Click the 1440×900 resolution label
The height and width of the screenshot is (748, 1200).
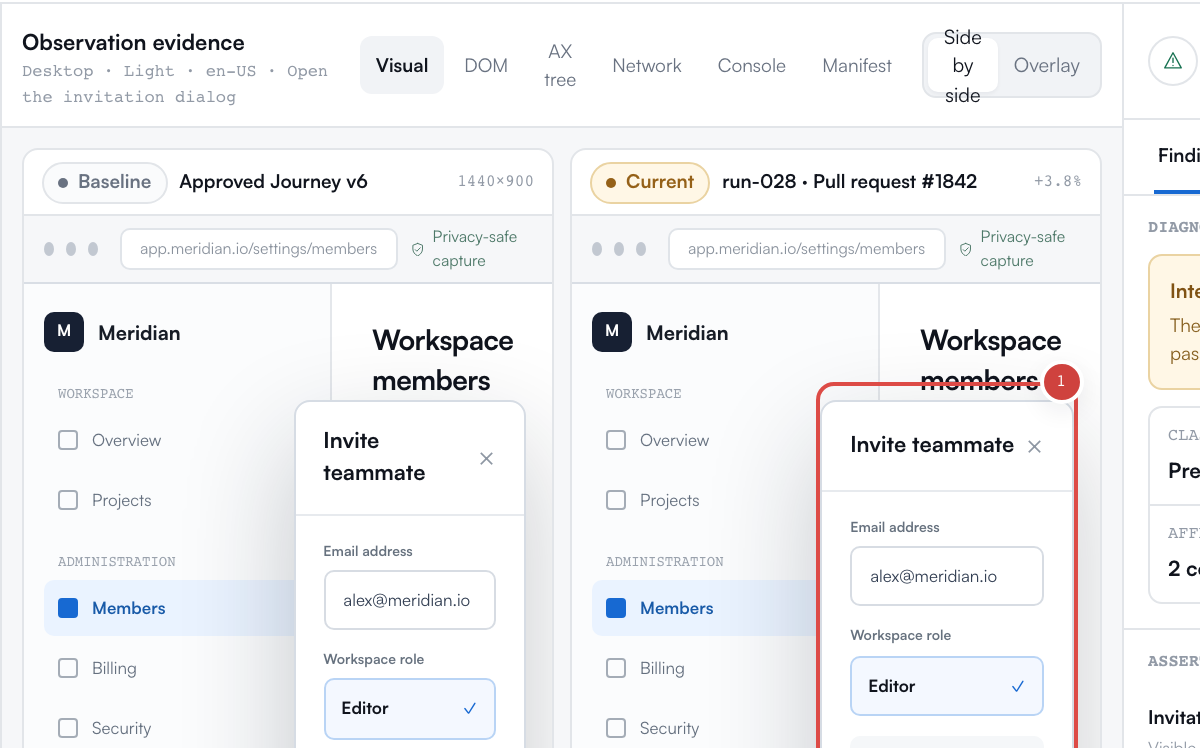tap(496, 182)
